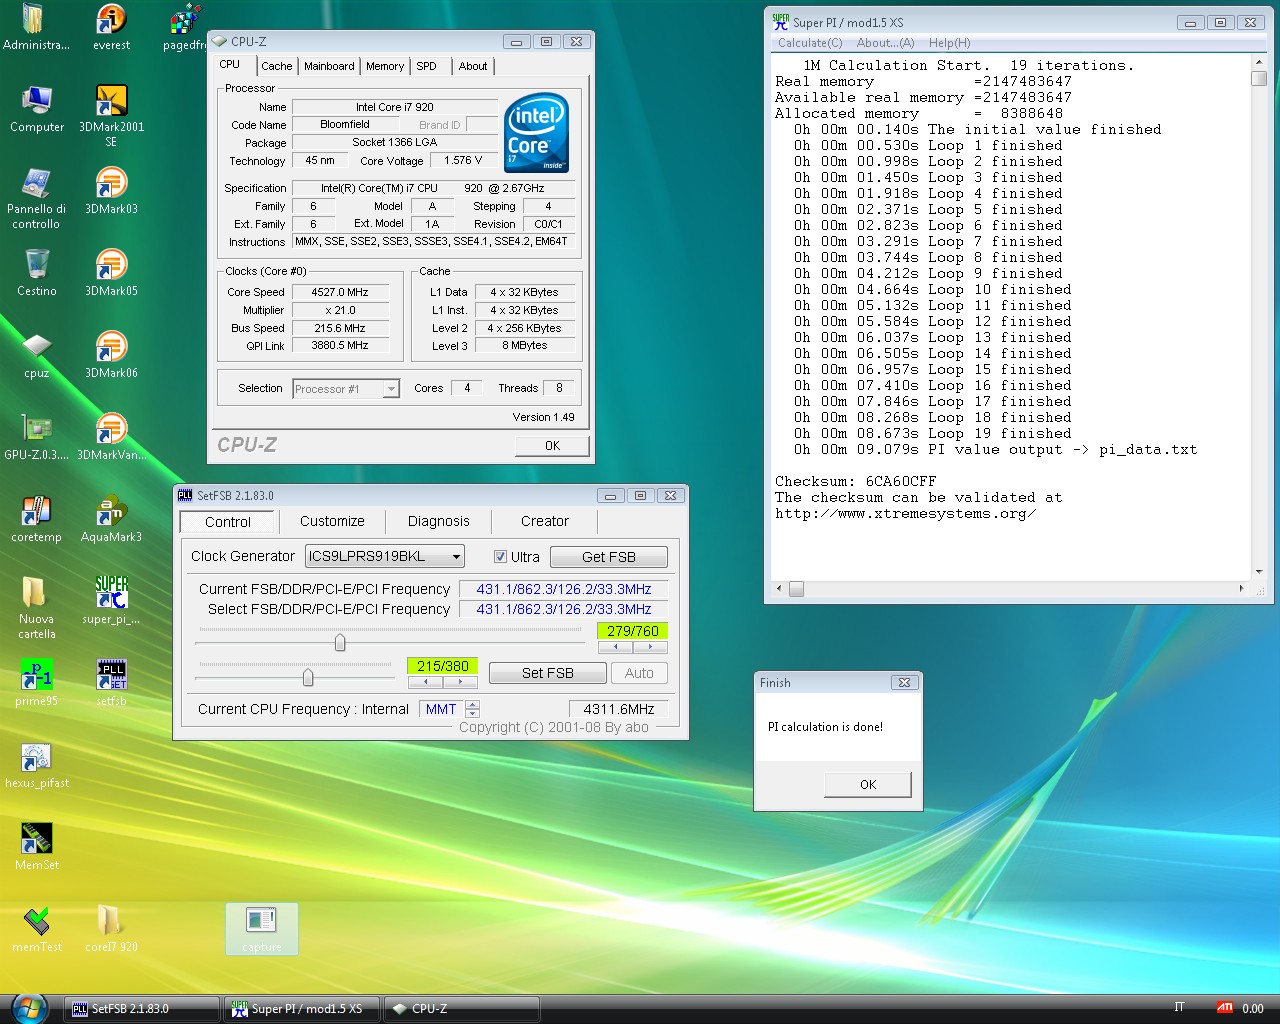Open prime95 desktop shortcut

pos(37,683)
